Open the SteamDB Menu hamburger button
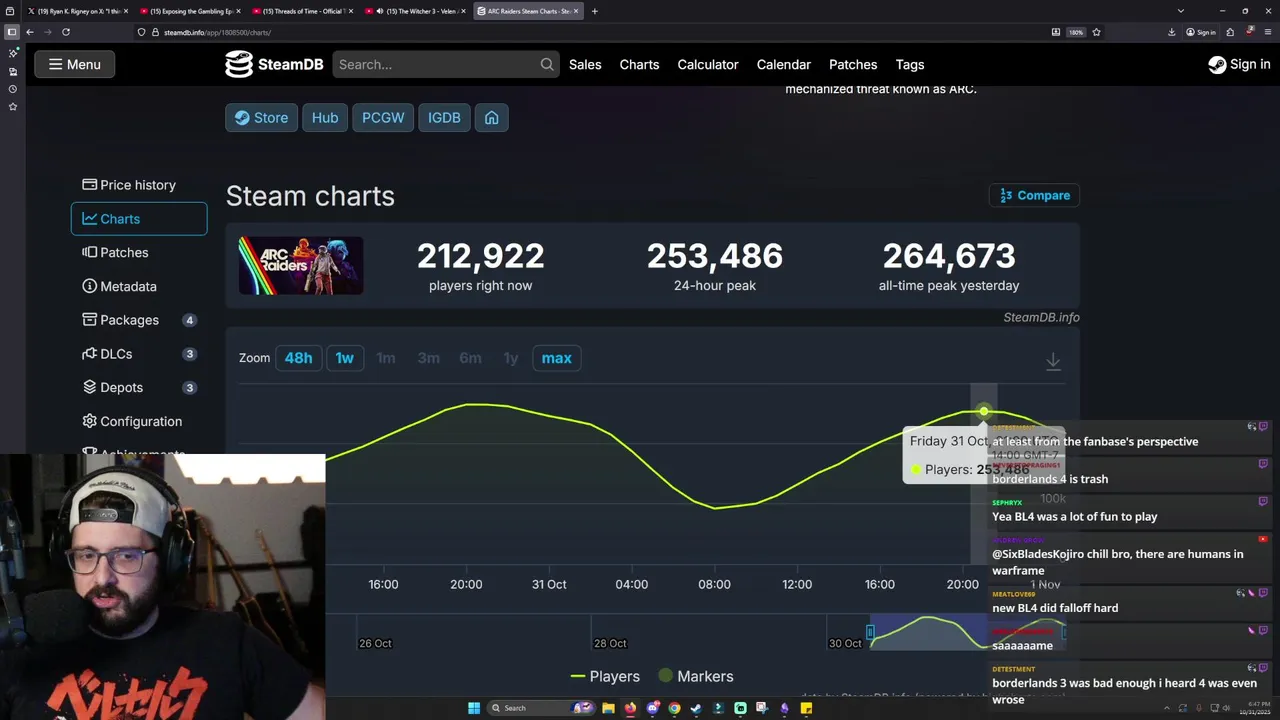The height and width of the screenshot is (720, 1280). point(75,64)
